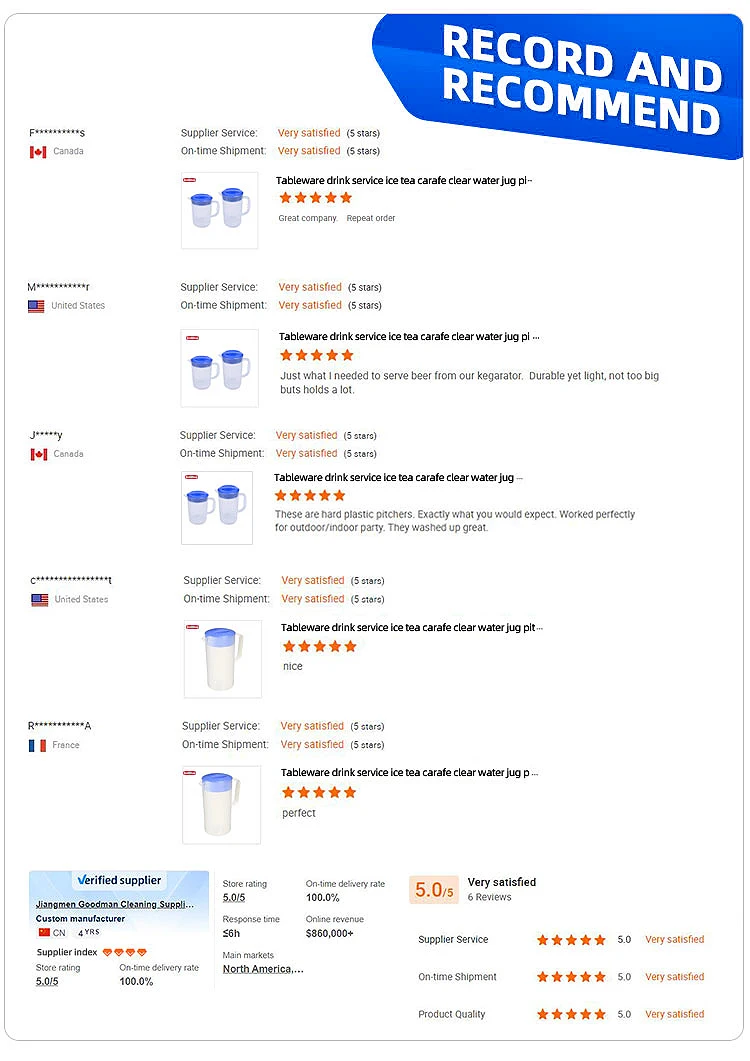Click the five-star rating in the Canada F**********s review
750x1061 pixels.
[x=315, y=198]
